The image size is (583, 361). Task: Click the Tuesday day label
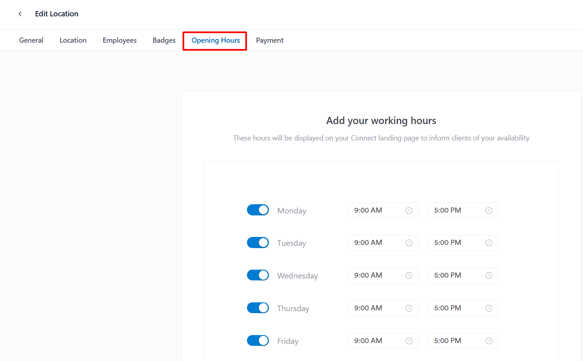pos(292,243)
